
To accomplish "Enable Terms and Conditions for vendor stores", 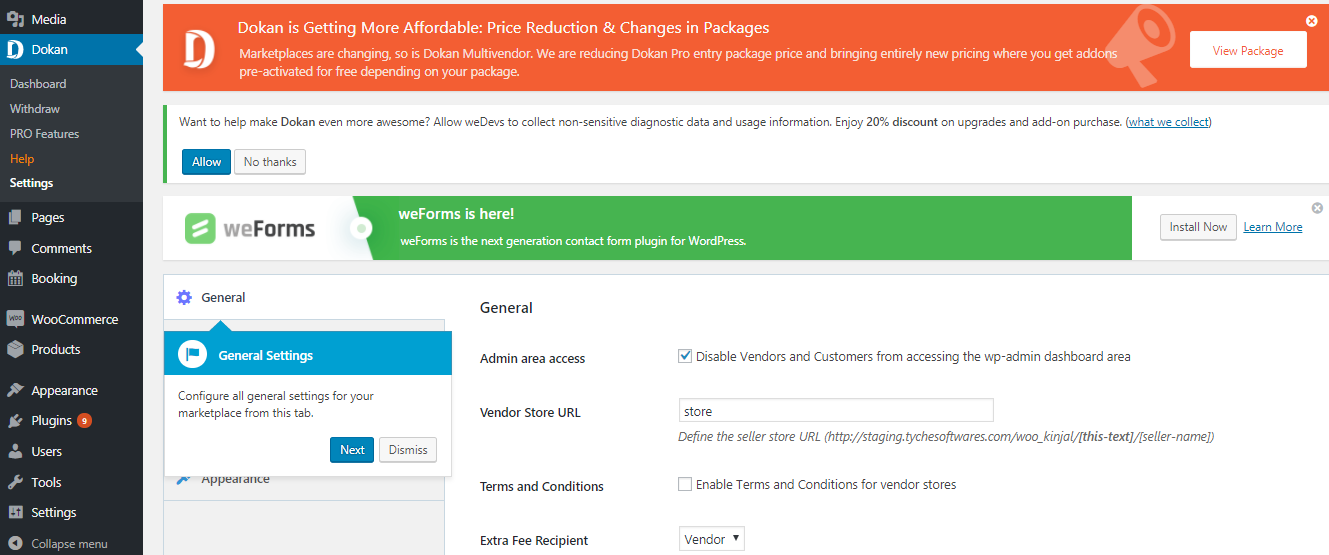I will click(x=685, y=484).
